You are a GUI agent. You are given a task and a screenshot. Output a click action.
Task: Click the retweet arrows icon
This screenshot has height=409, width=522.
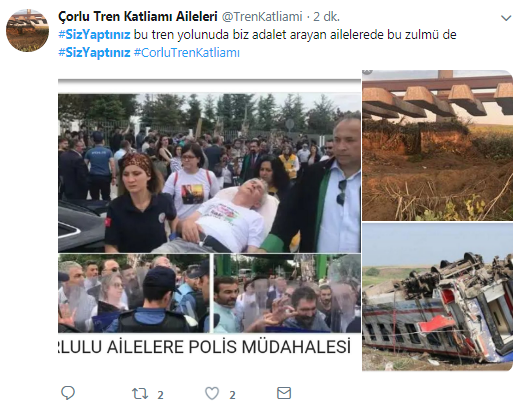[x=140, y=394]
